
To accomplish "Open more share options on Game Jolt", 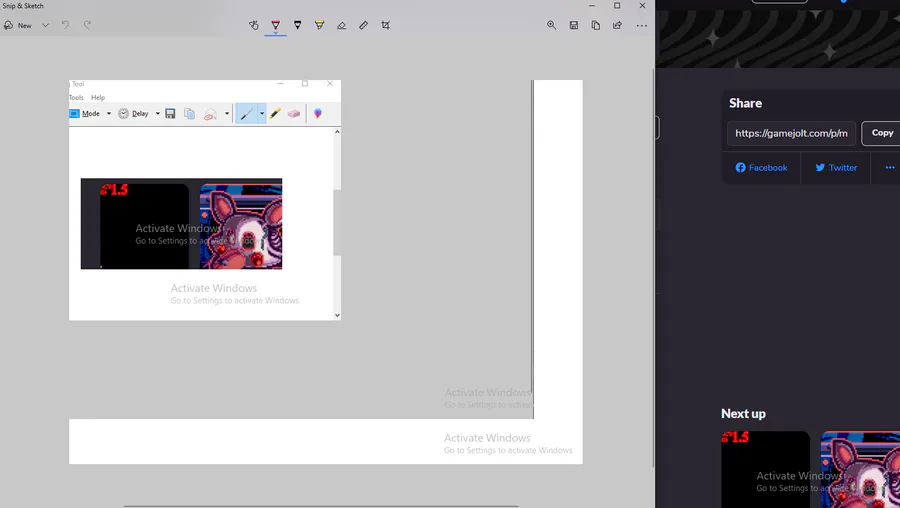I will [890, 168].
